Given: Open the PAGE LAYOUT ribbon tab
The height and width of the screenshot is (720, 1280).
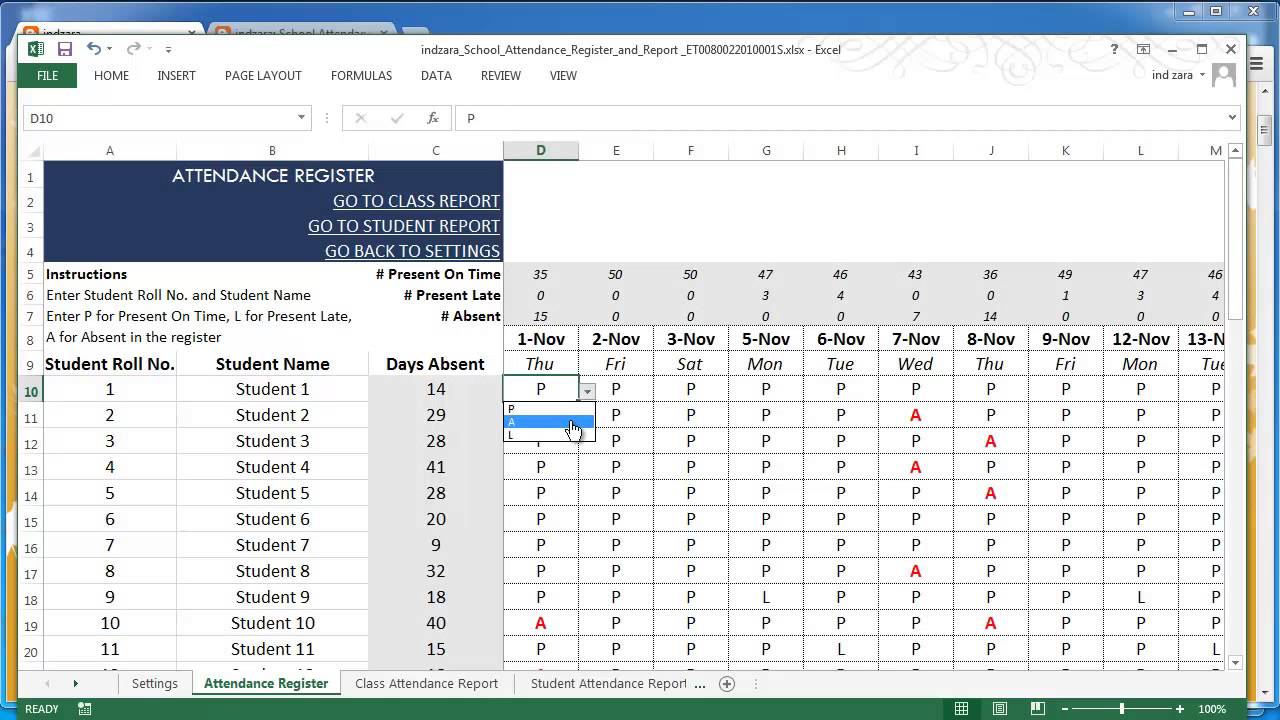Looking at the screenshot, I should click(x=263, y=76).
